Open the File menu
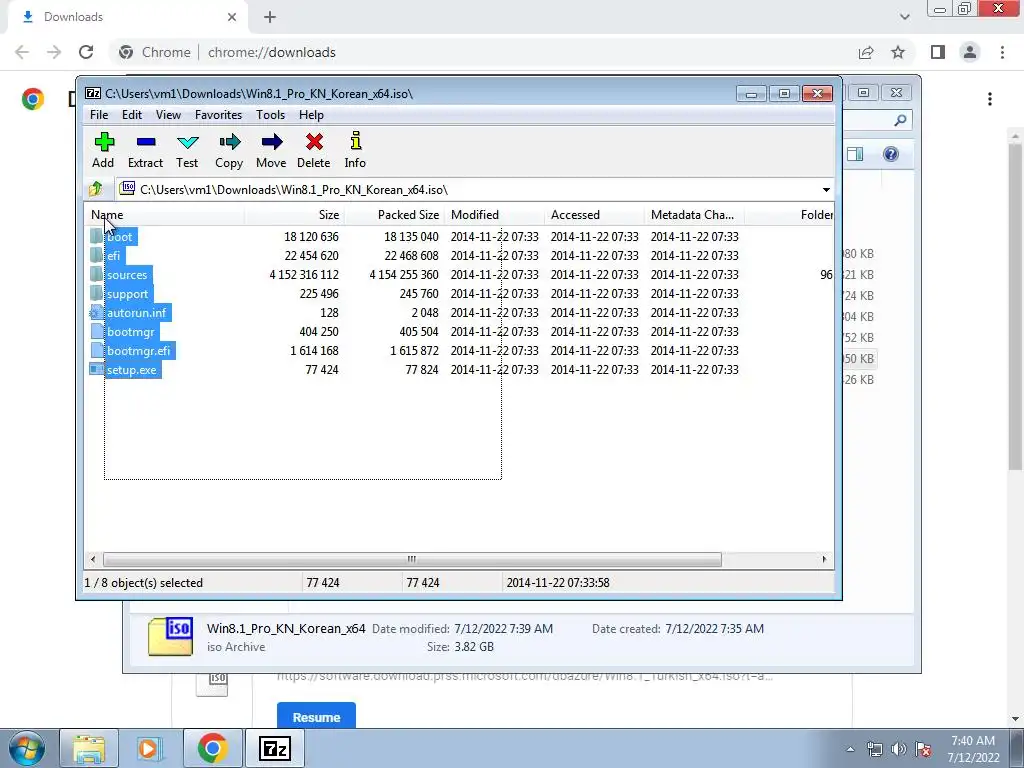1024x768 pixels. pyautogui.click(x=99, y=115)
